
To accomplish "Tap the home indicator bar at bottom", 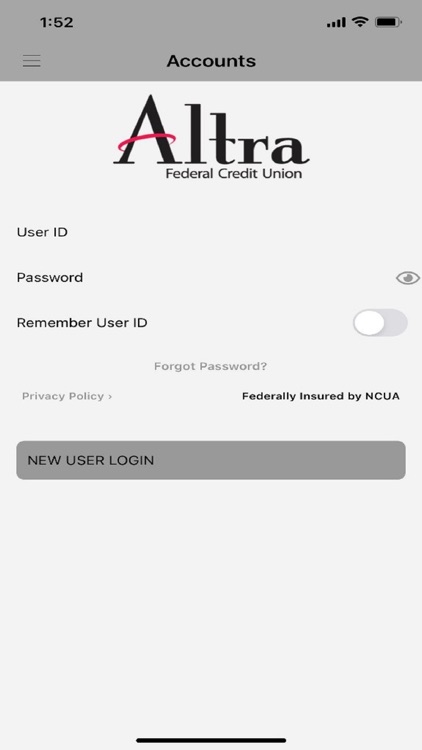I will [211, 740].
